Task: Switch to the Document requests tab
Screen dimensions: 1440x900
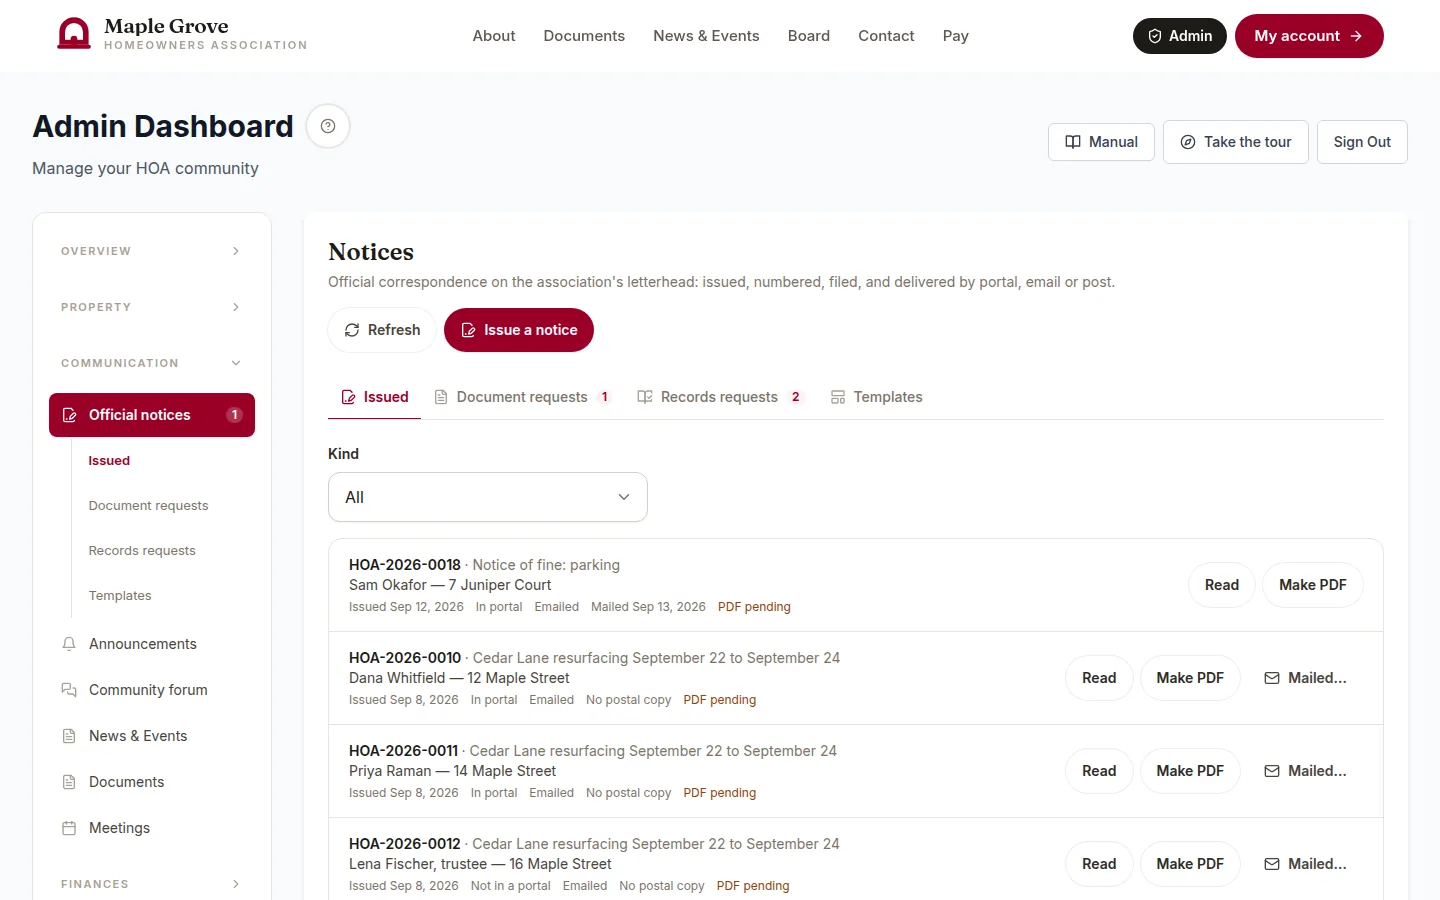Action: tap(523, 397)
